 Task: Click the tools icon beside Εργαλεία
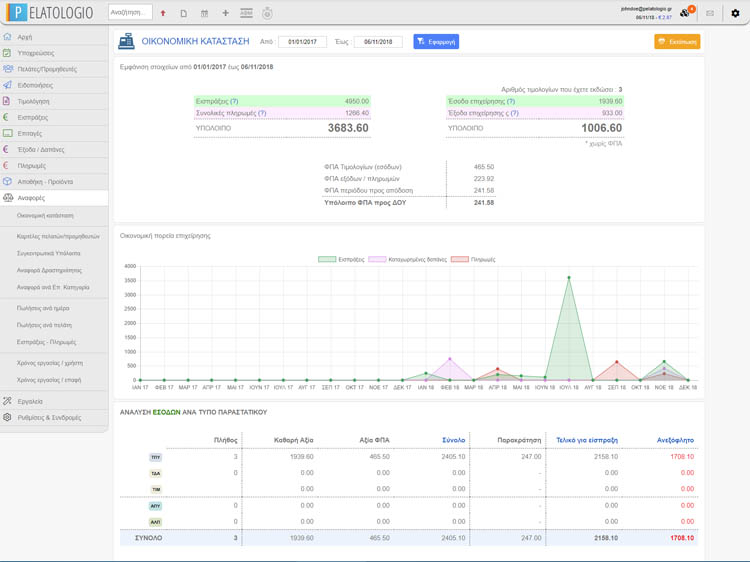7,401
